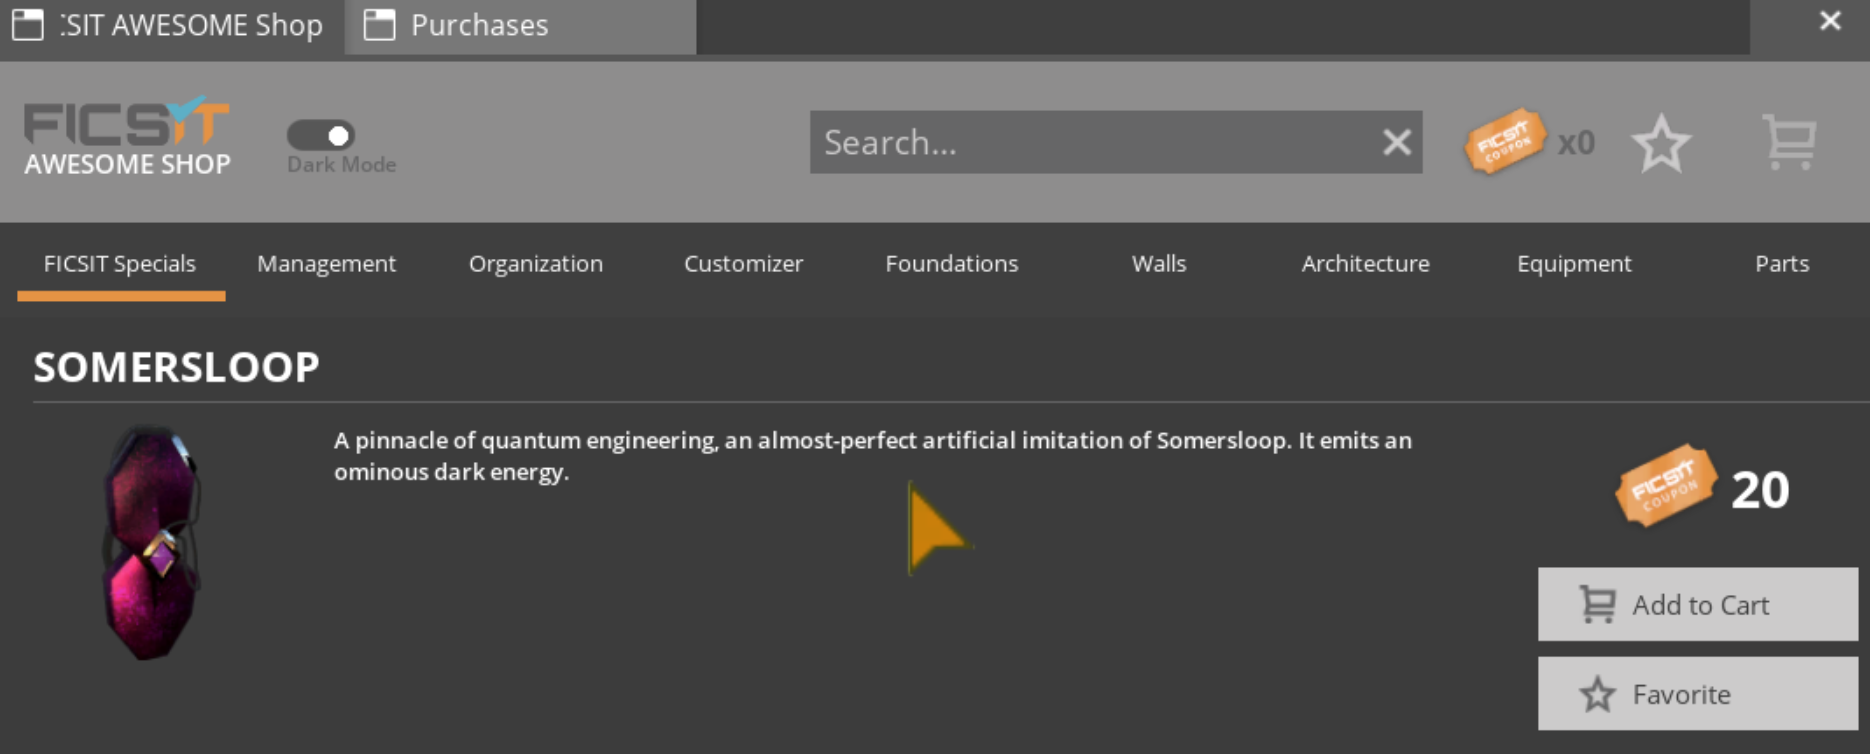Switch to the Purchases window tab
The image size is (1870, 754).
click(478, 25)
